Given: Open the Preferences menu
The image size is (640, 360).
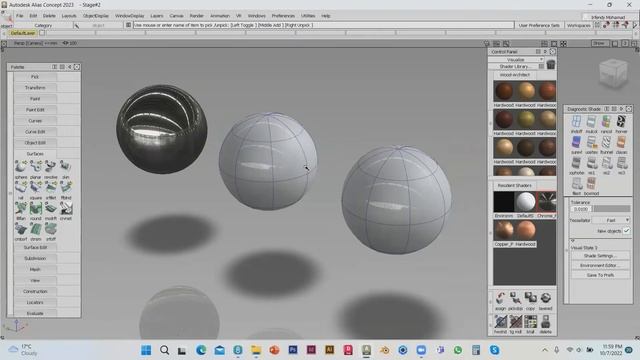Looking at the screenshot, I should click(x=283, y=16).
